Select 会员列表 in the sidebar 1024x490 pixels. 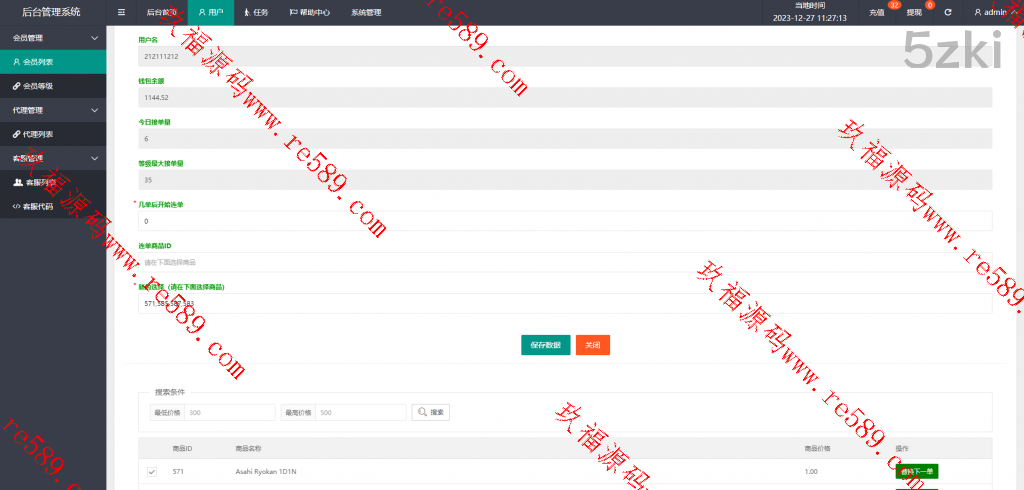[40, 62]
